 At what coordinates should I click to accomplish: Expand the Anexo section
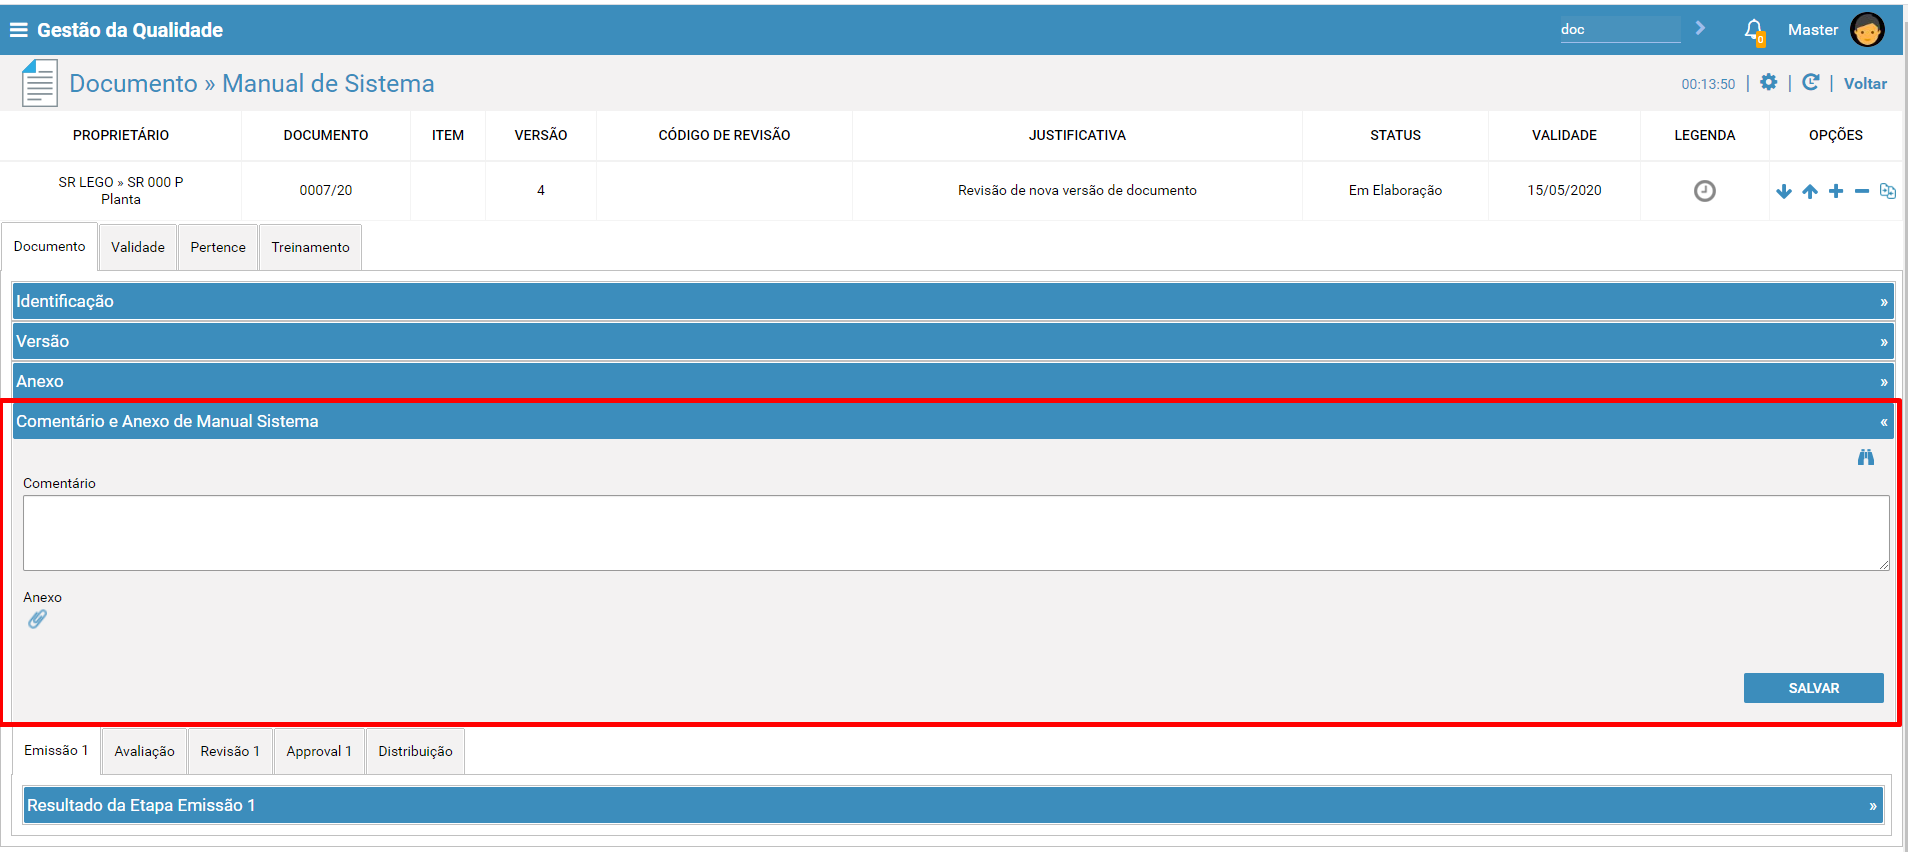click(953, 381)
